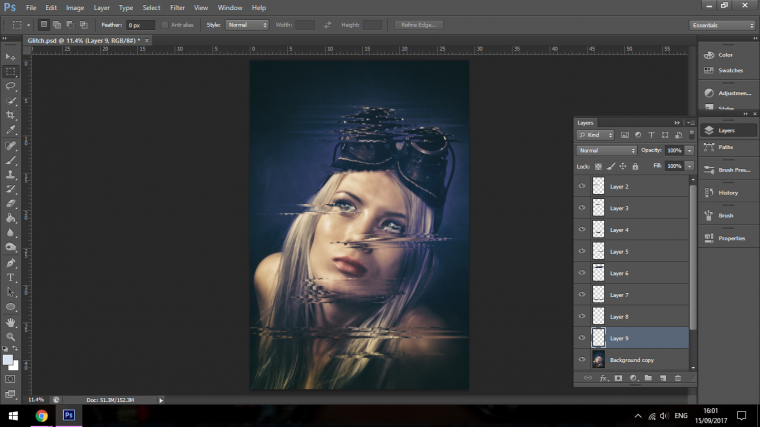Open the Style dropdown showing Normal
Viewport: 760px width, 427px height.
tap(247, 25)
